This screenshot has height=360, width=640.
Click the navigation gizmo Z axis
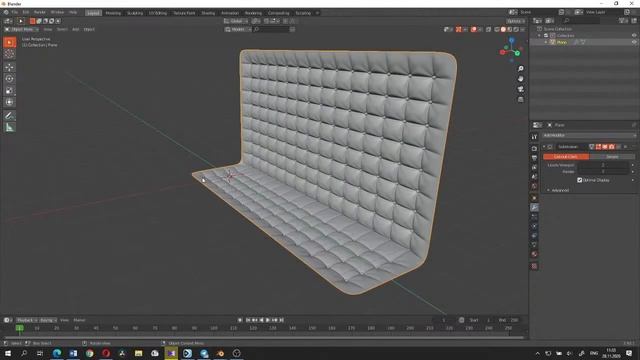[511, 40]
